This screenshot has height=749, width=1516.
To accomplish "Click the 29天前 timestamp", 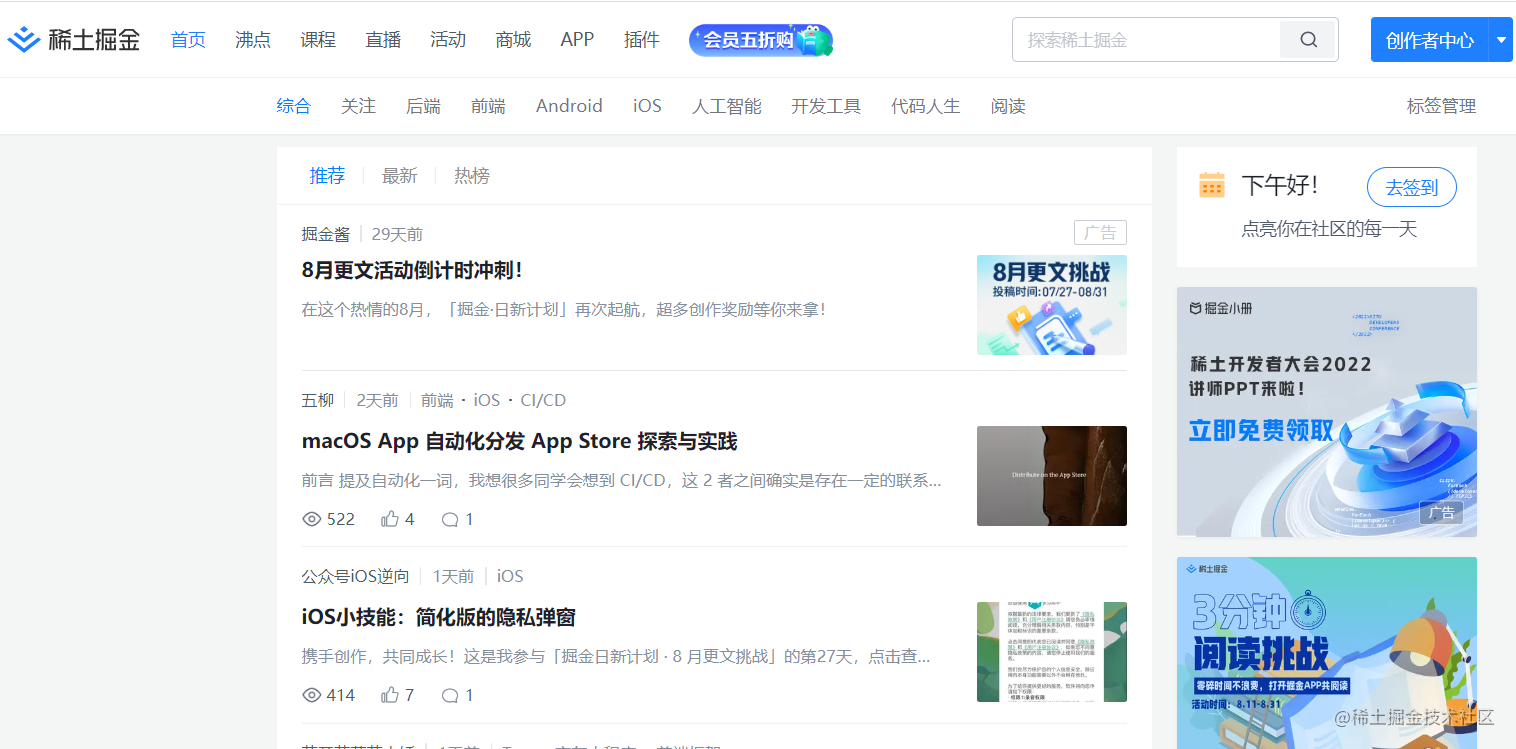I will (x=397, y=234).
